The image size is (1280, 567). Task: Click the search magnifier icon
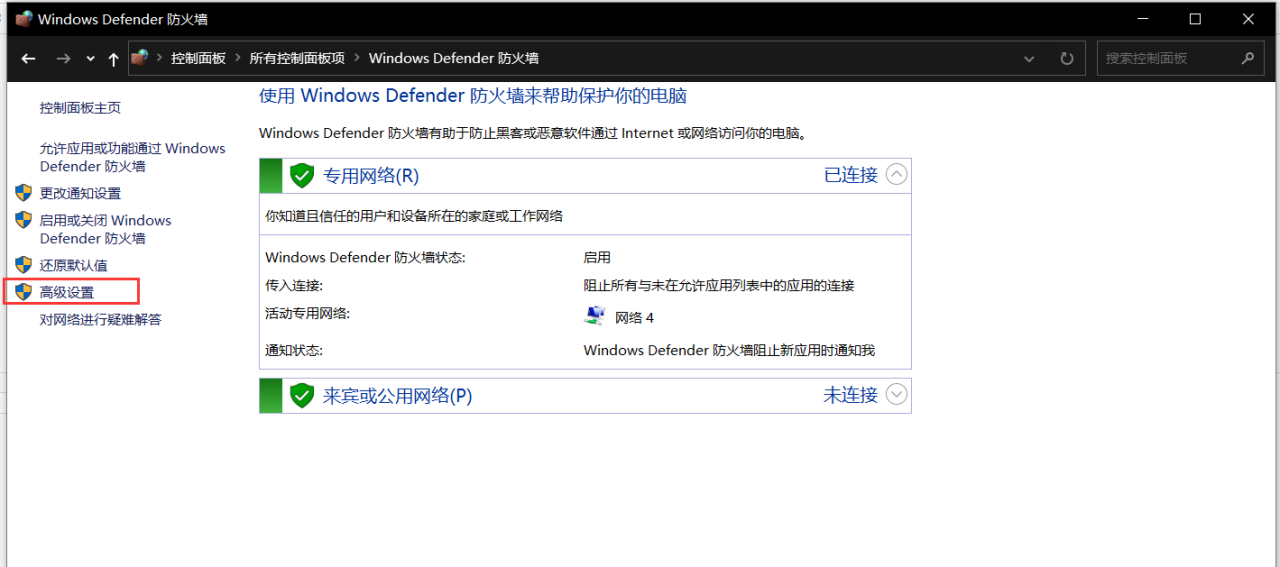click(x=1247, y=58)
